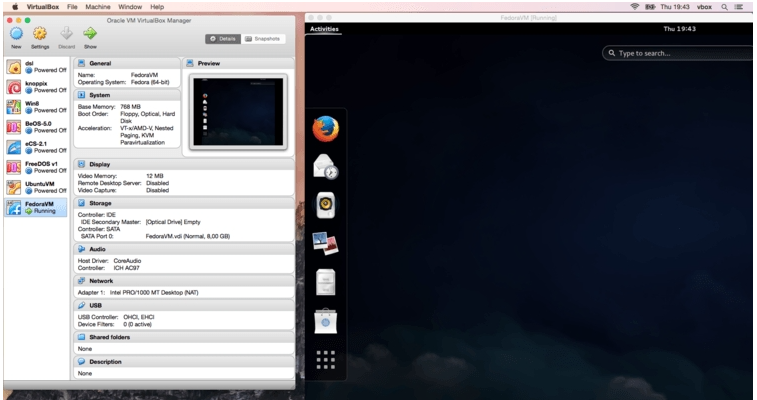Open the Shared folders section header

pyautogui.click(x=184, y=337)
